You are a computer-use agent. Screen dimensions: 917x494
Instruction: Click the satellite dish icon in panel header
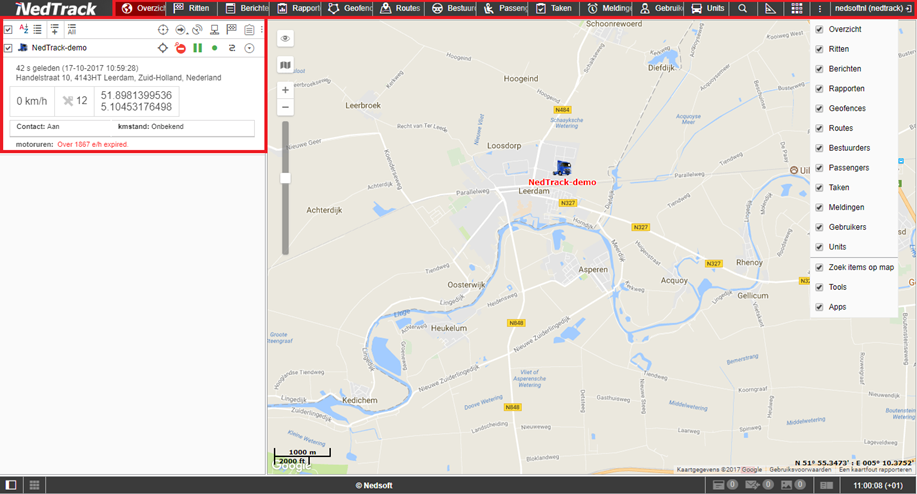(x=198, y=30)
